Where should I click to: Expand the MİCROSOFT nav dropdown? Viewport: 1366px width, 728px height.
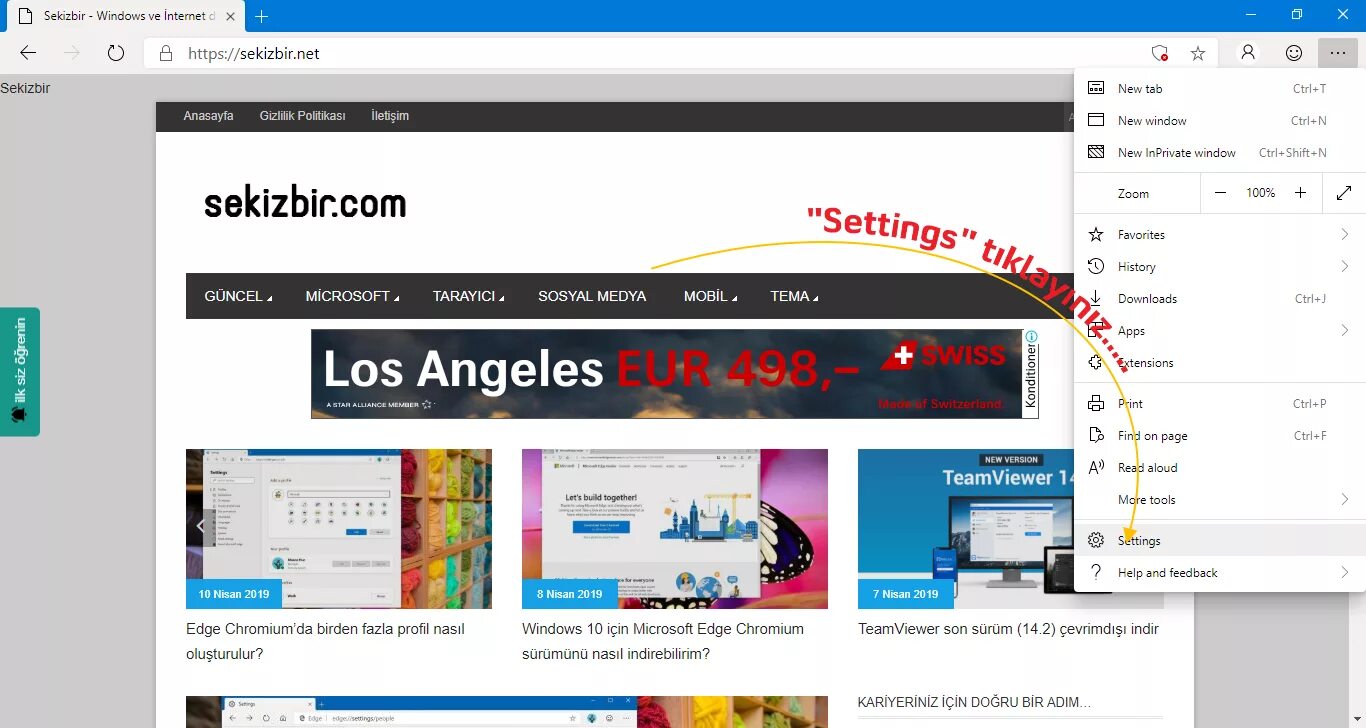352,296
